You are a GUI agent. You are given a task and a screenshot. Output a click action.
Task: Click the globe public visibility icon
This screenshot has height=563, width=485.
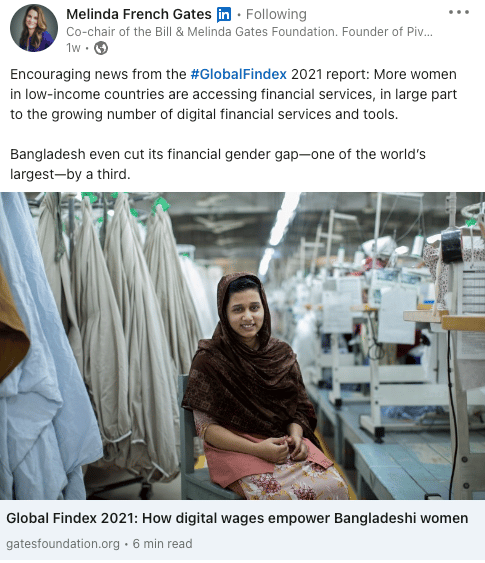tap(101, 48)
